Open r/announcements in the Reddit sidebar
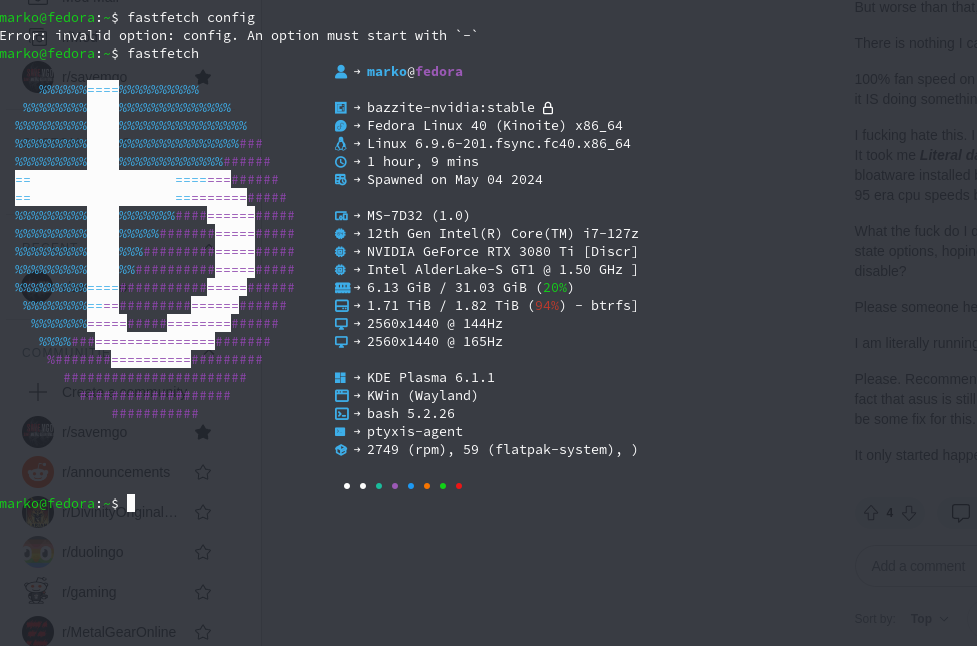The image size is (977, 647). pos(116,472)
